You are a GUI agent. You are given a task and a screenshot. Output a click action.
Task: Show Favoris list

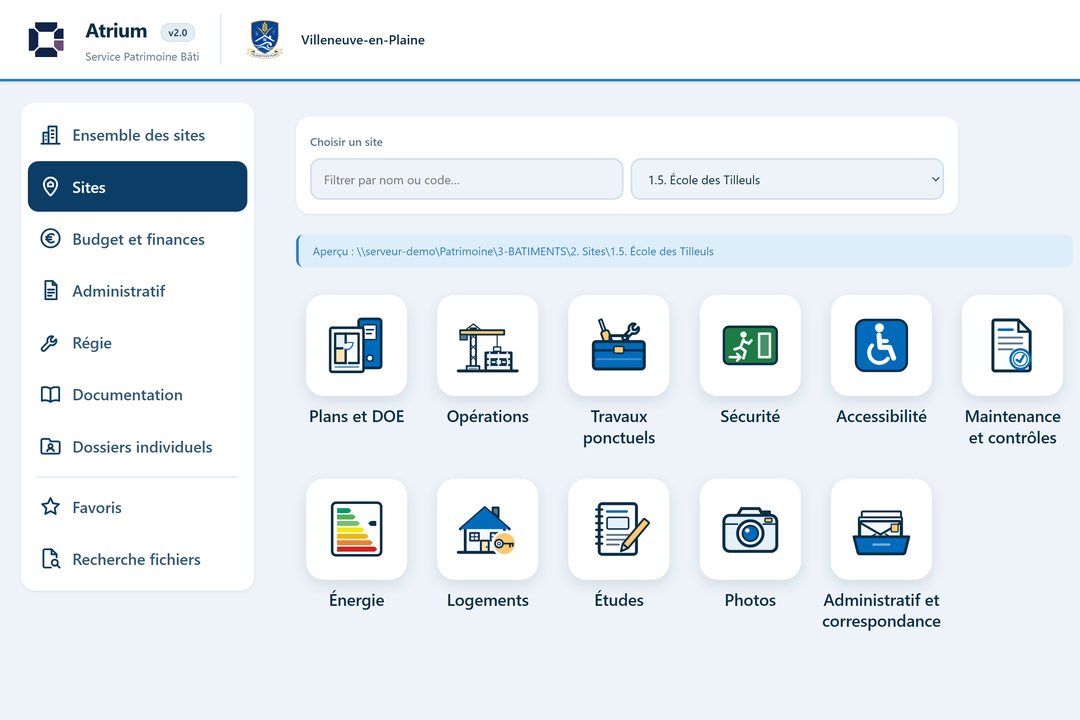[x=138, y=507]
